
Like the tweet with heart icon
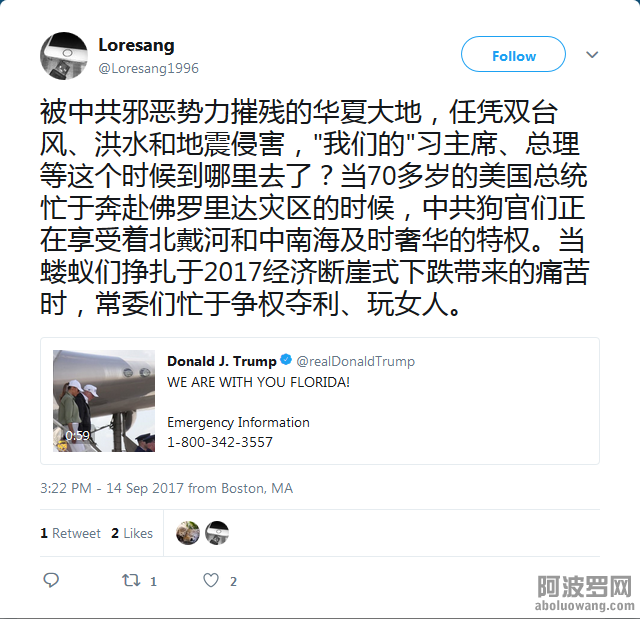coord(211,580)
